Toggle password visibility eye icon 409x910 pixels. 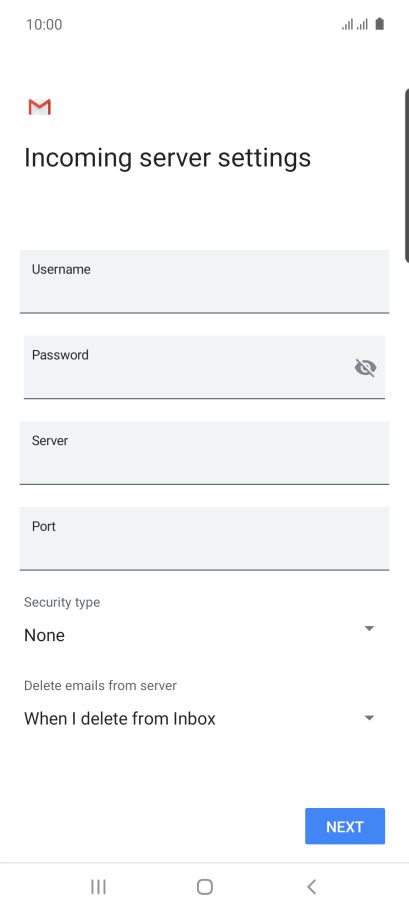tap(365, 367)
